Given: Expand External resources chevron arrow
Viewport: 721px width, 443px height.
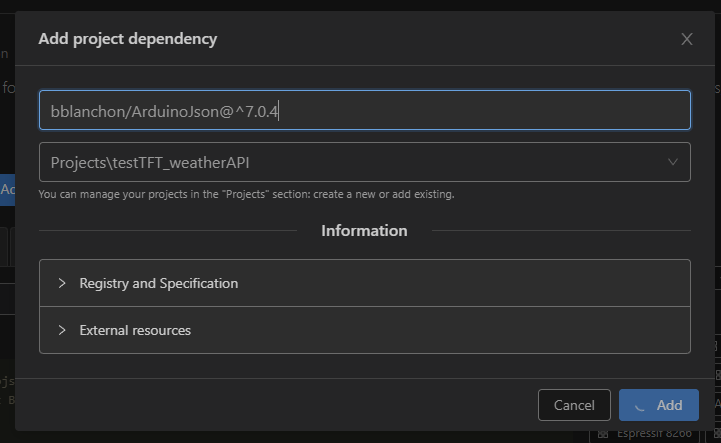Looking at the screenshot, I should tap(62, 330).
